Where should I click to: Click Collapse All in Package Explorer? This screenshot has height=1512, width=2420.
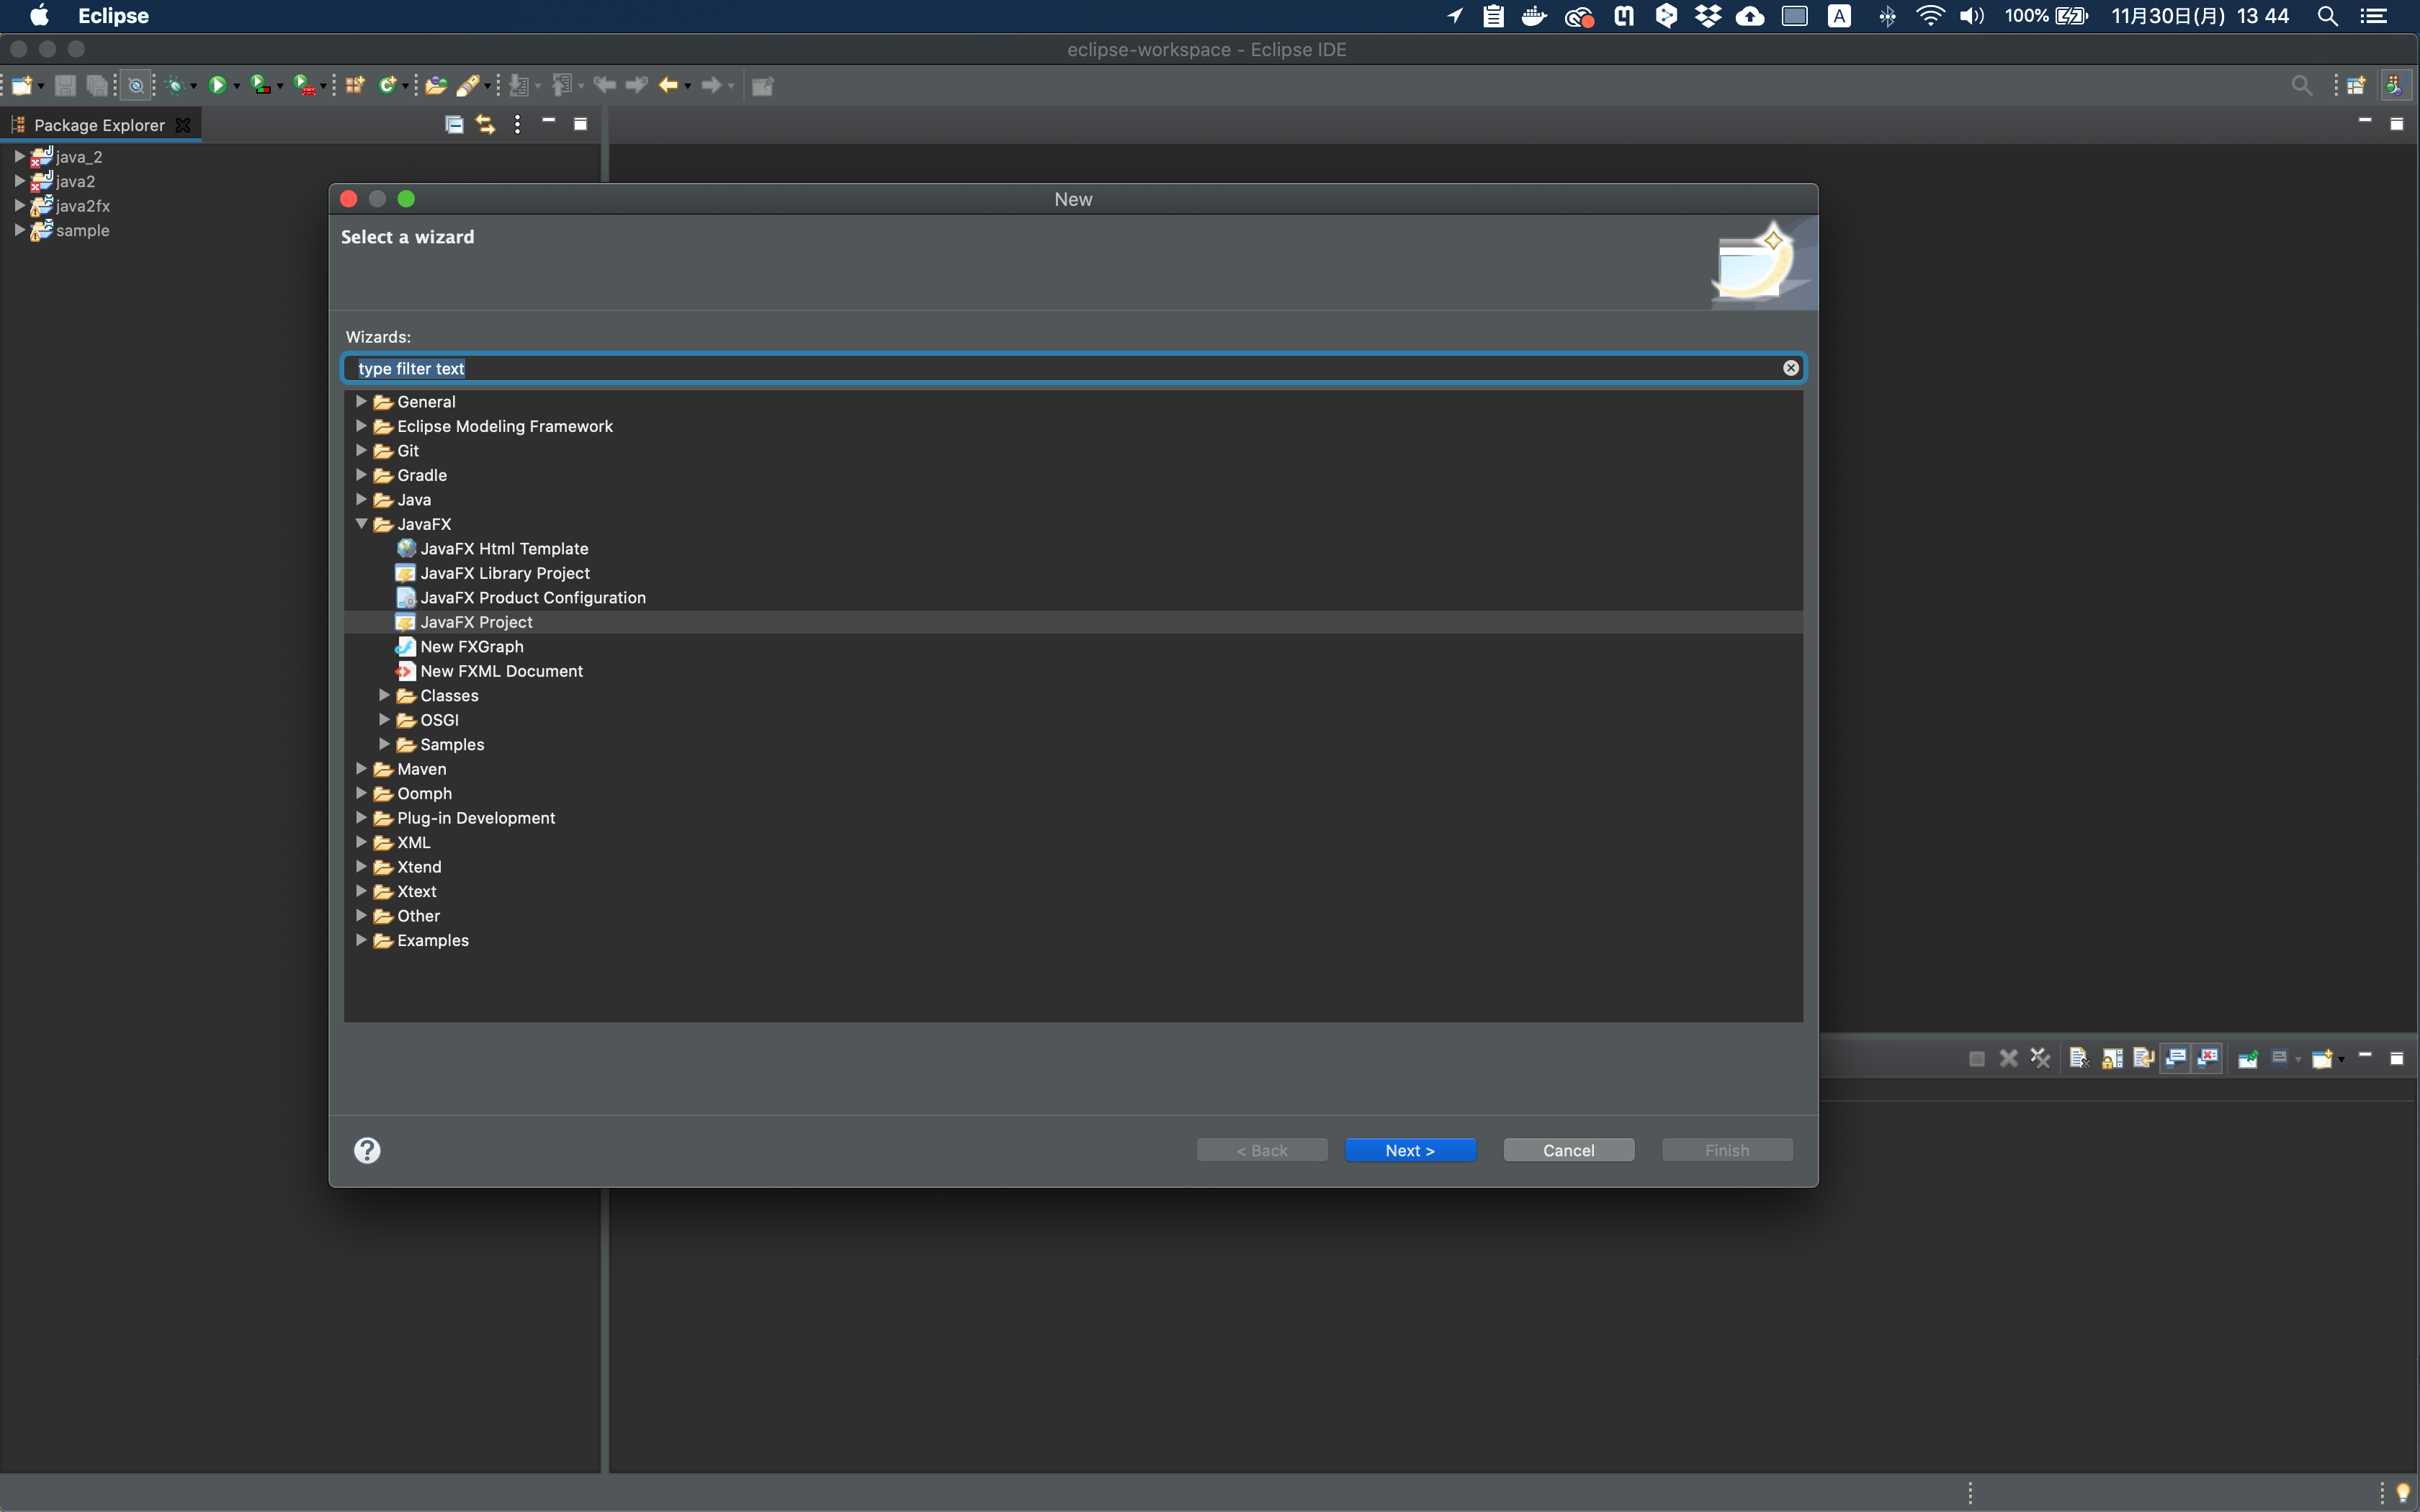click(x=454, y=124)
